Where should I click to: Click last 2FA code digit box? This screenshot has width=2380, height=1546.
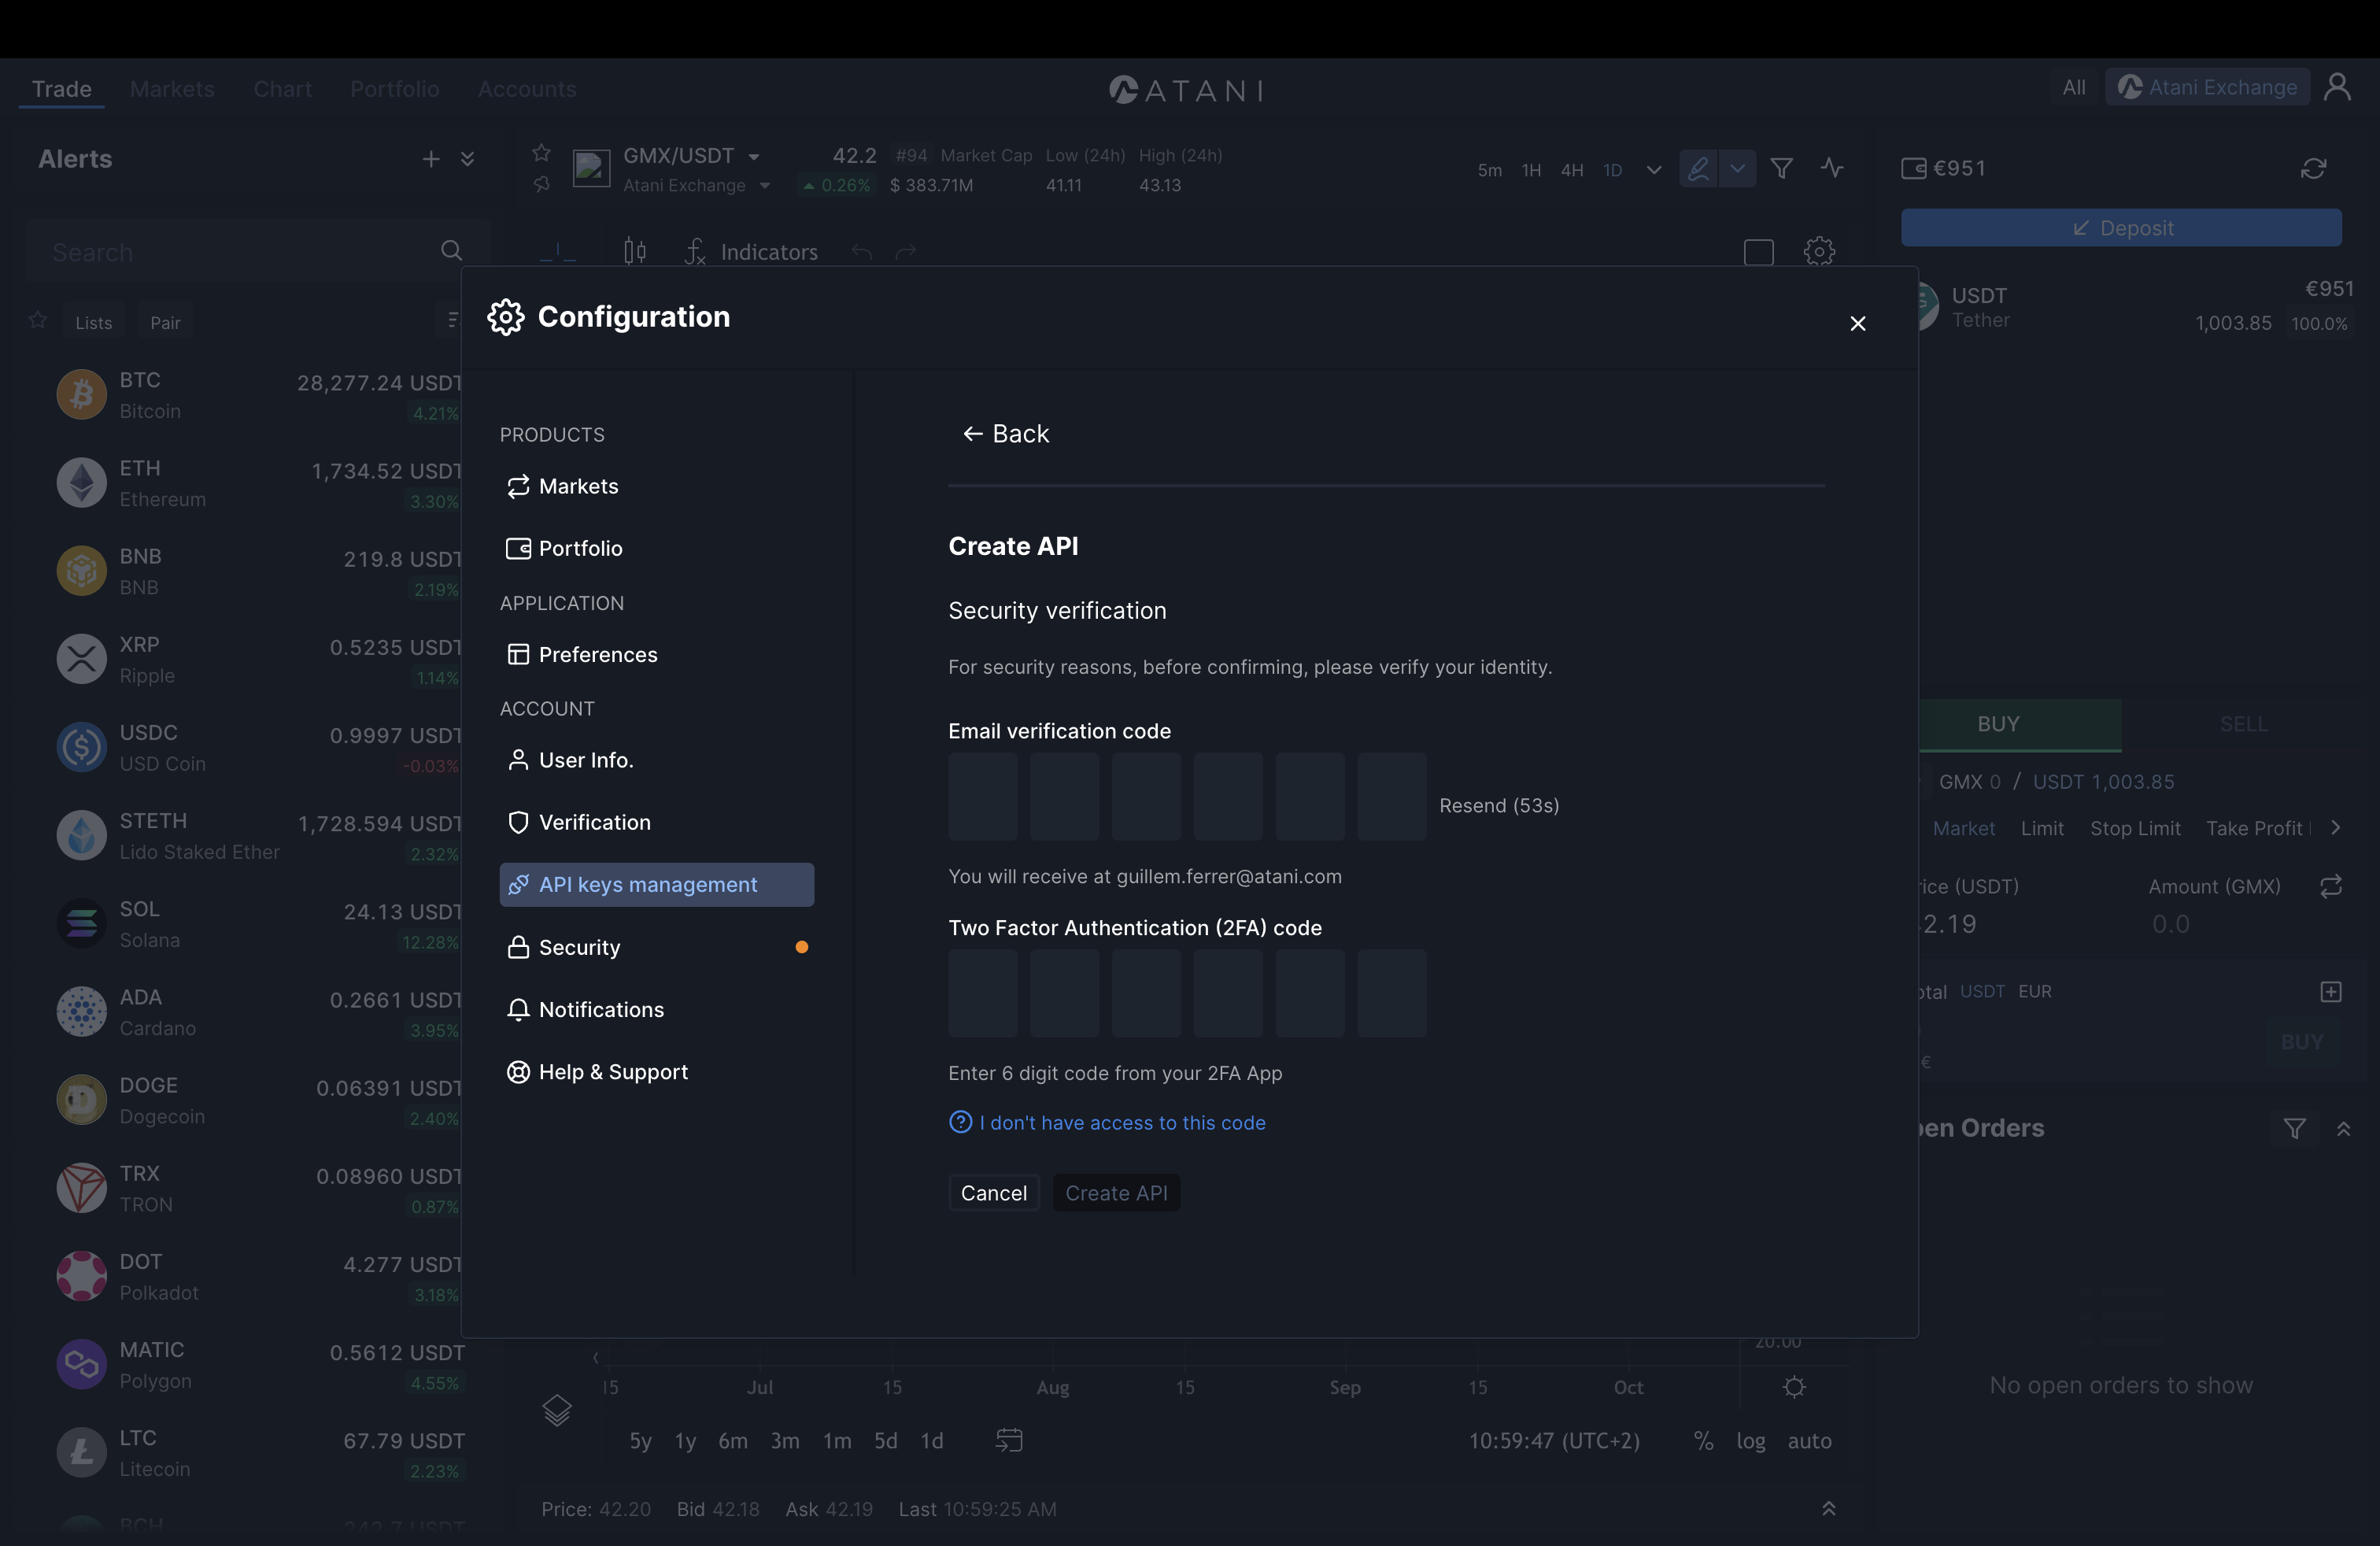click(1391, 993)
